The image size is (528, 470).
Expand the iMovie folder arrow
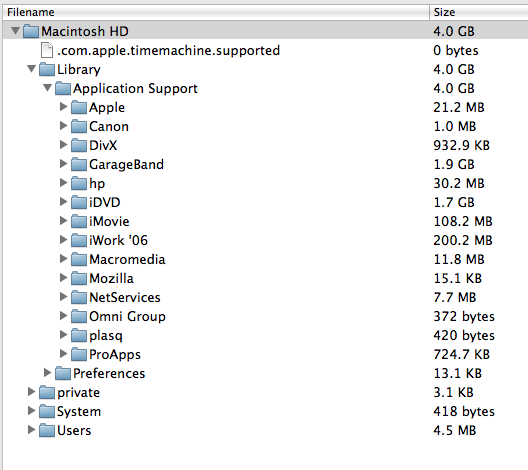click(63, 221)
